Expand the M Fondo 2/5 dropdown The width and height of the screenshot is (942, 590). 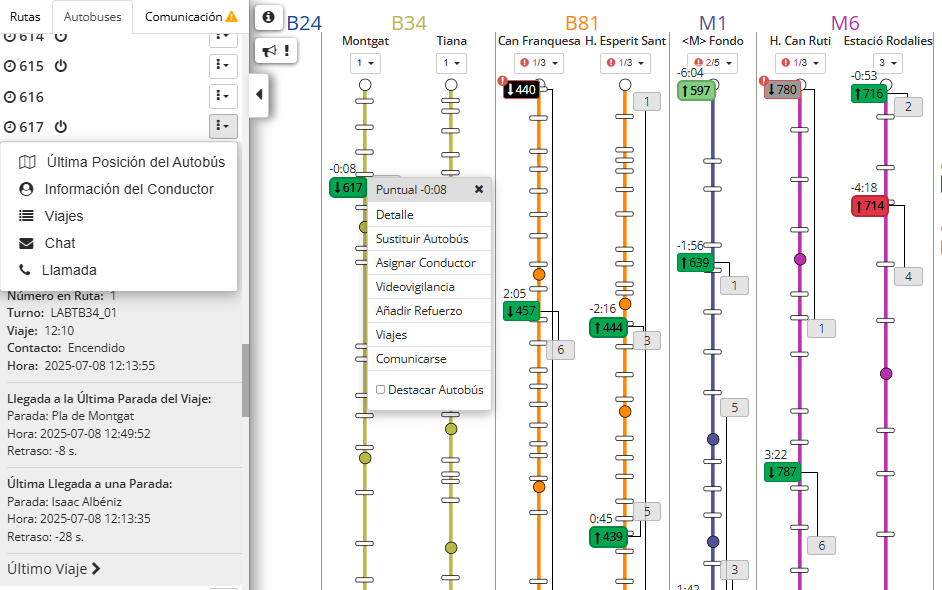point(712,63)
